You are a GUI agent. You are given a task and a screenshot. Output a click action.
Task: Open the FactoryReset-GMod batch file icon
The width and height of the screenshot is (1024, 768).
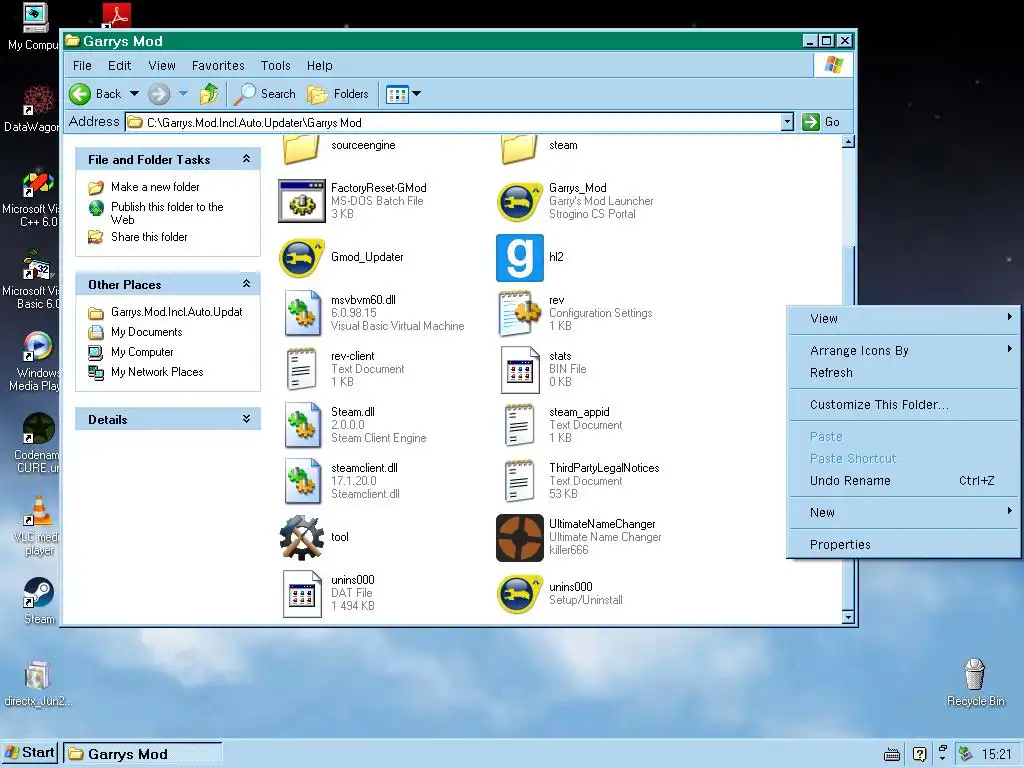[302, 201]
